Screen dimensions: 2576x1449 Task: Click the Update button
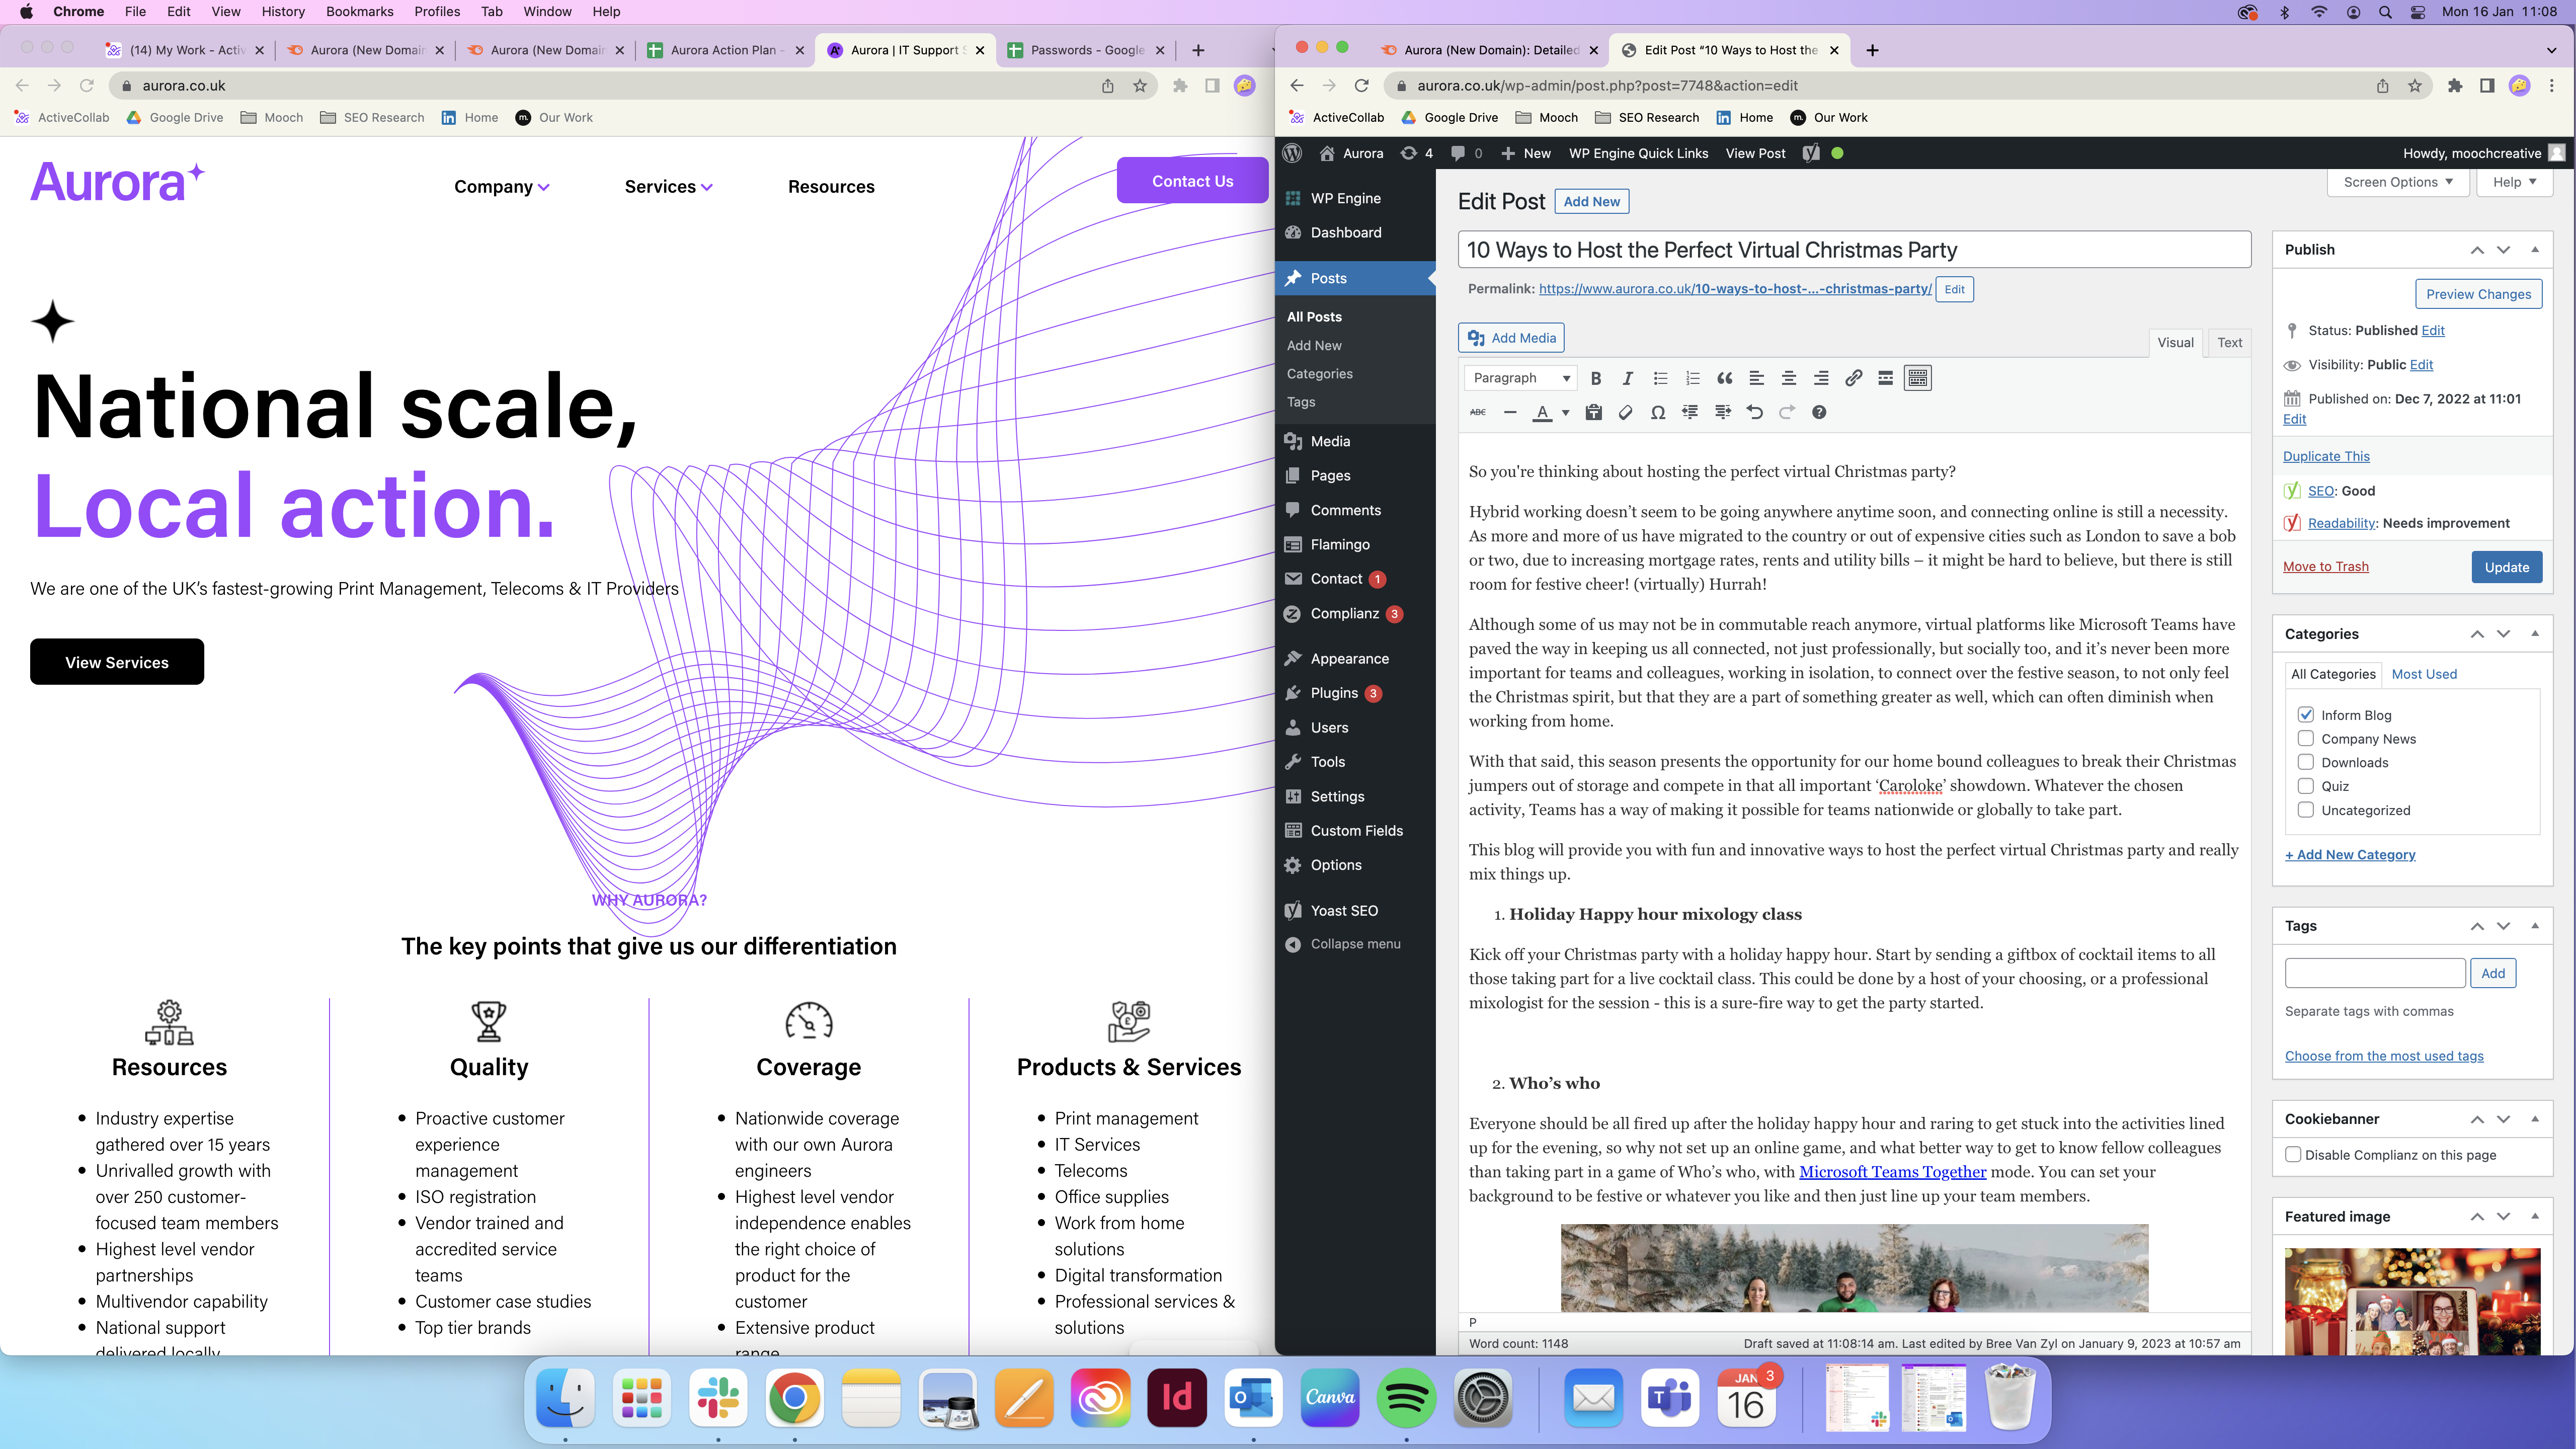click(x=2506, y=567)
